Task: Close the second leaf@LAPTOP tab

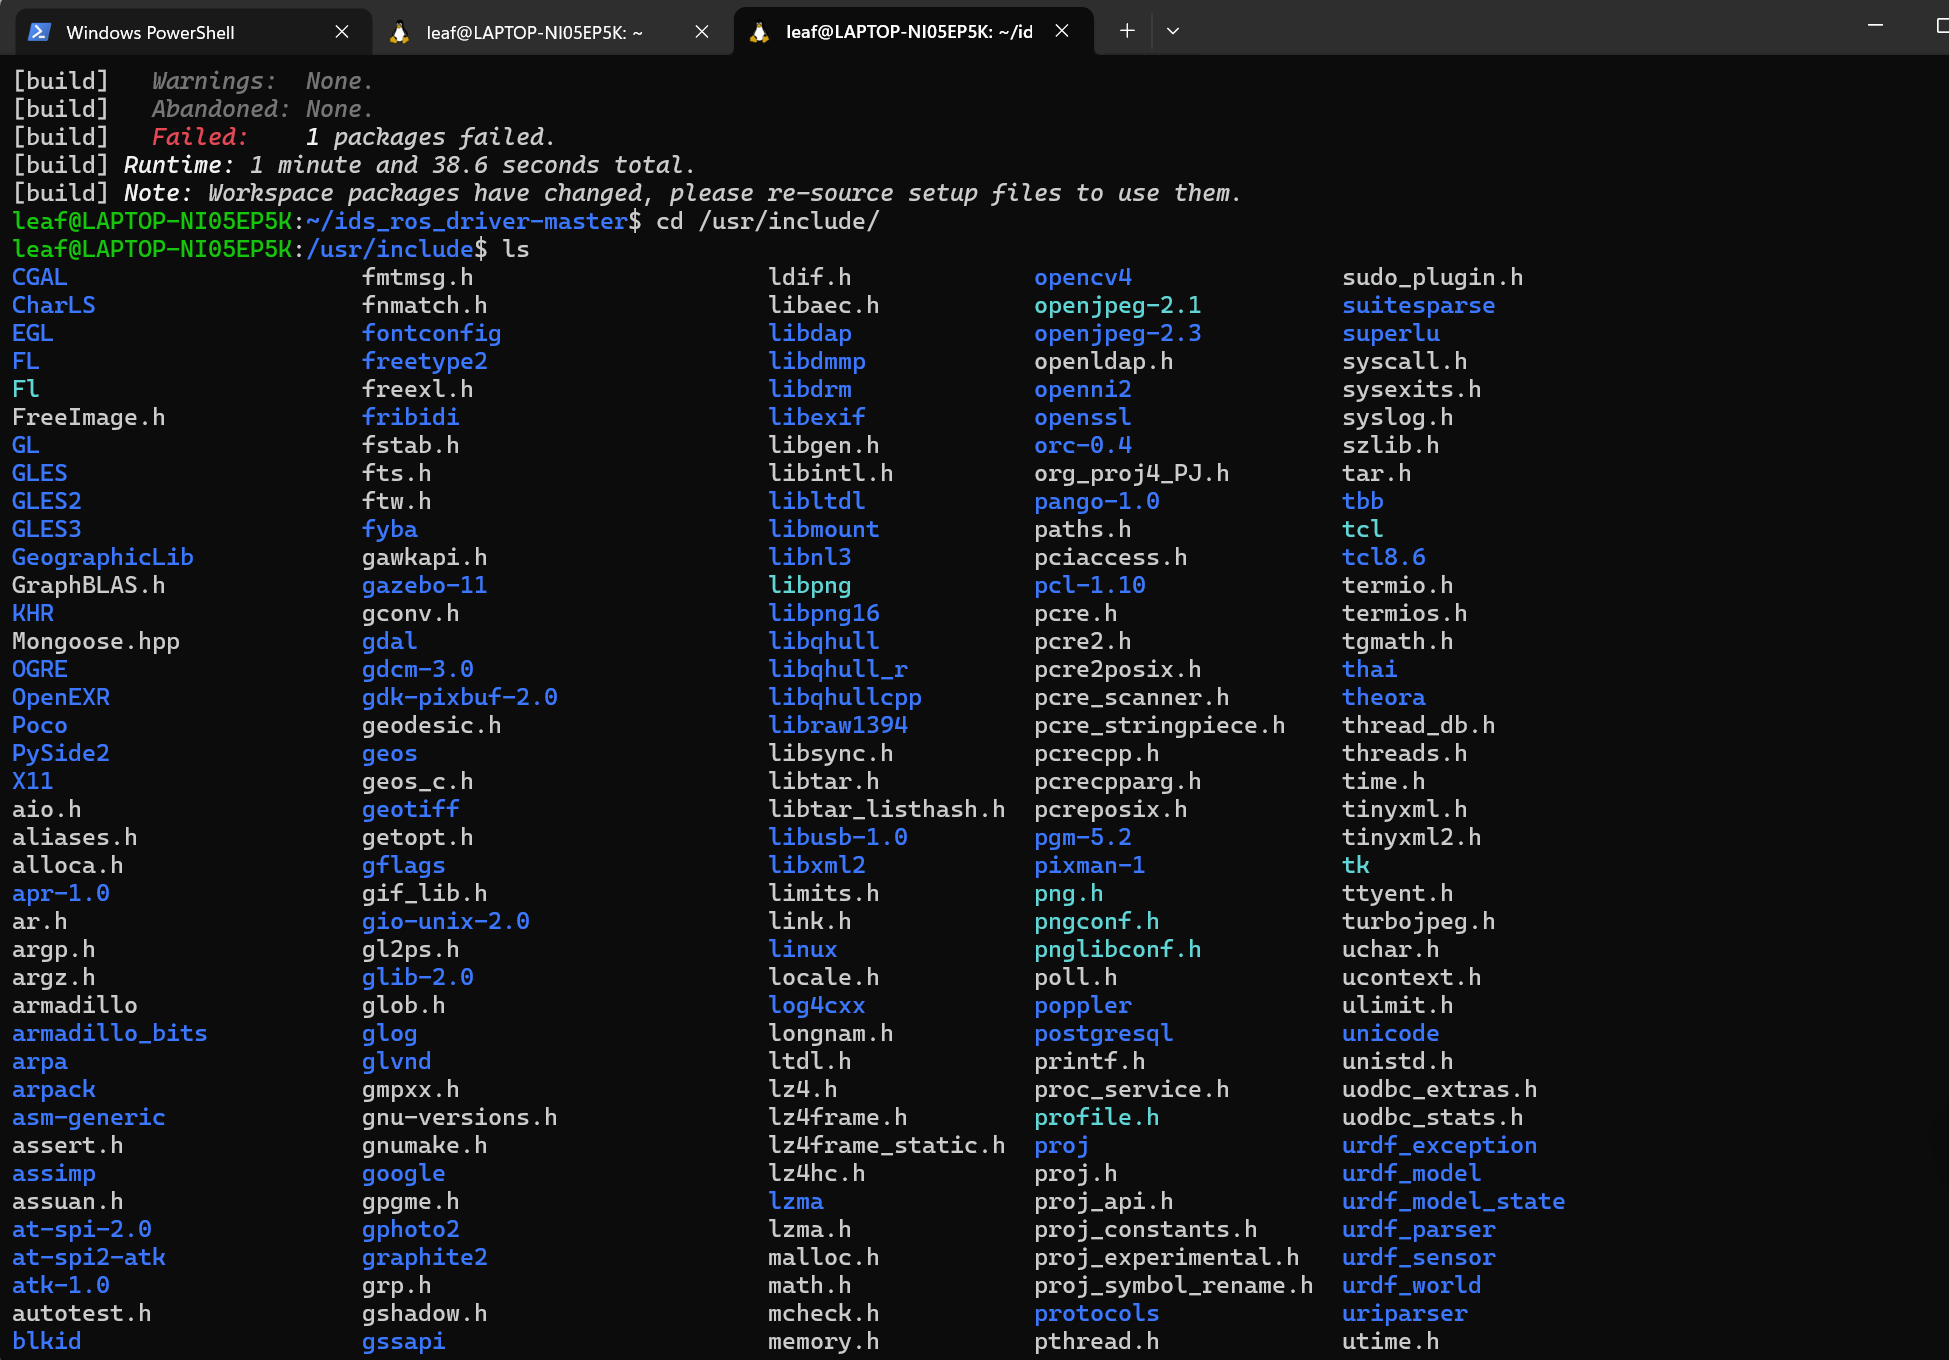Action: tap(702, 32)
